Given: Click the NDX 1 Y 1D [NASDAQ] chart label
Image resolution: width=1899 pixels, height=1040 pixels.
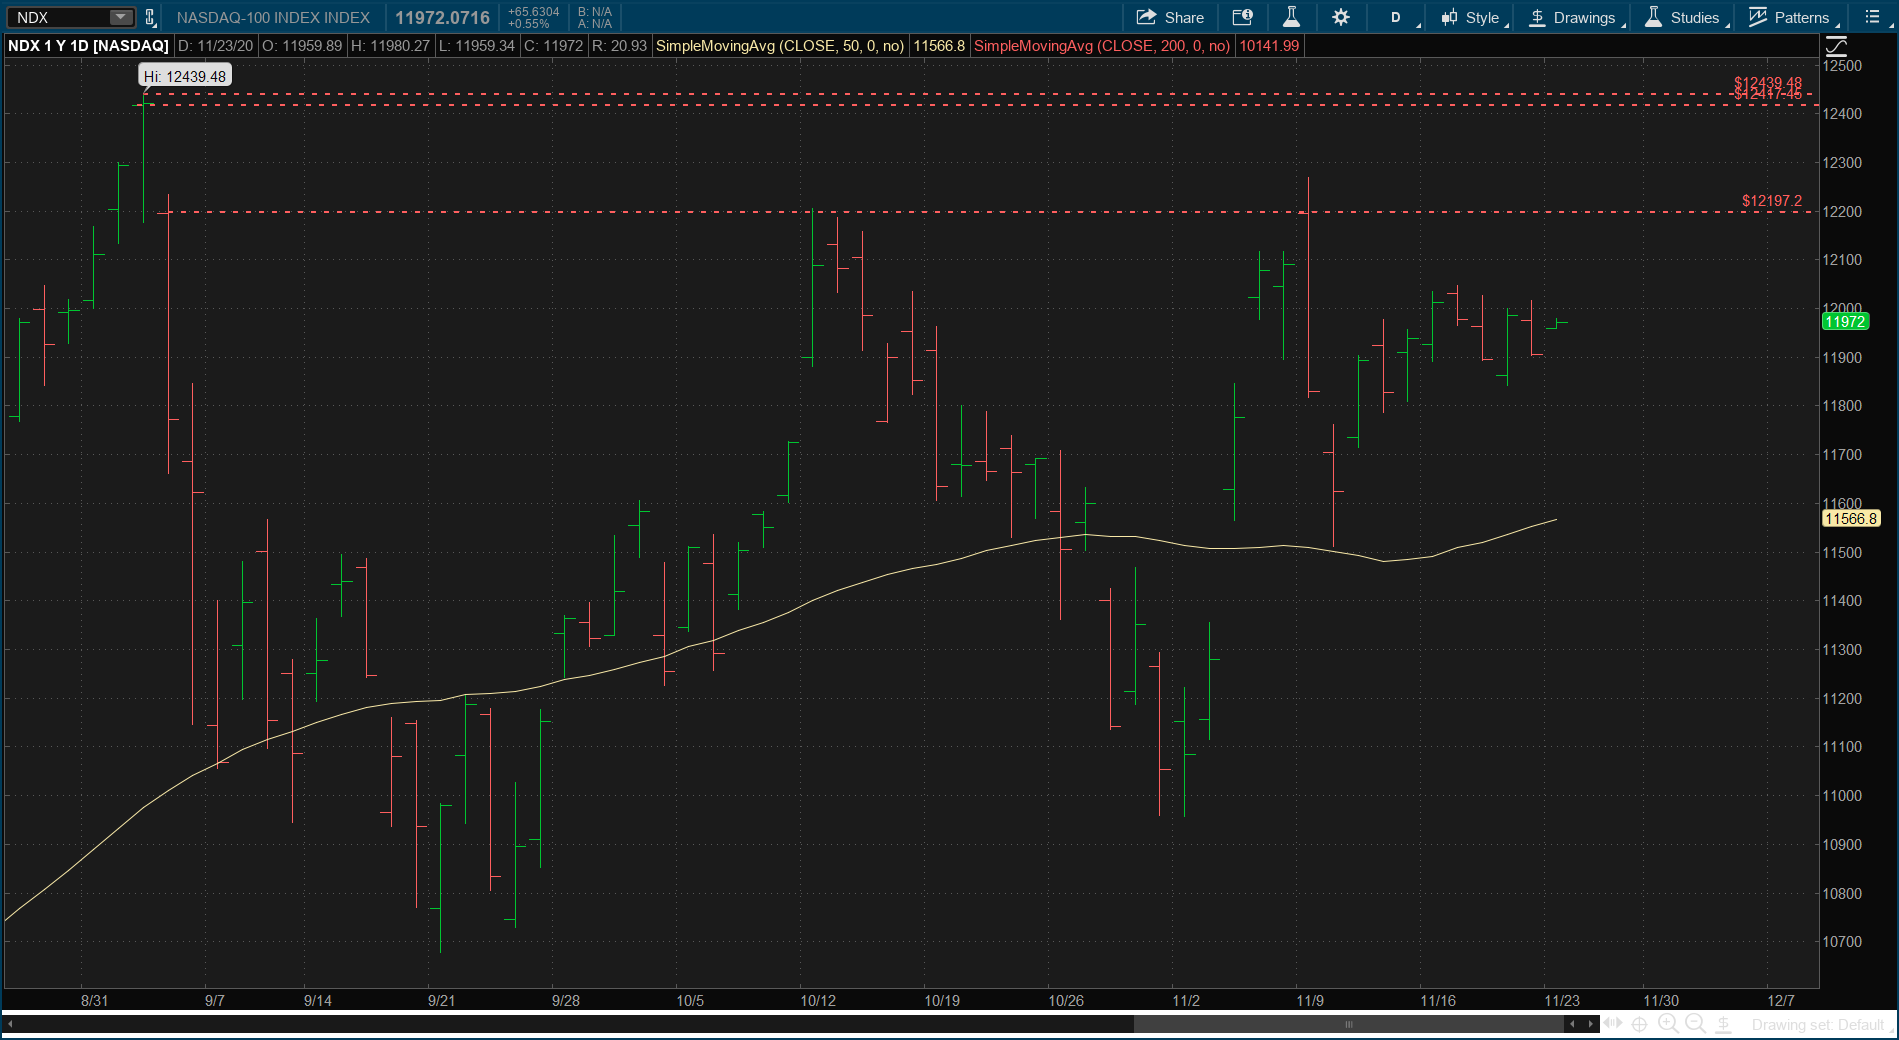Looking at the screenshot, I should 88,46.
